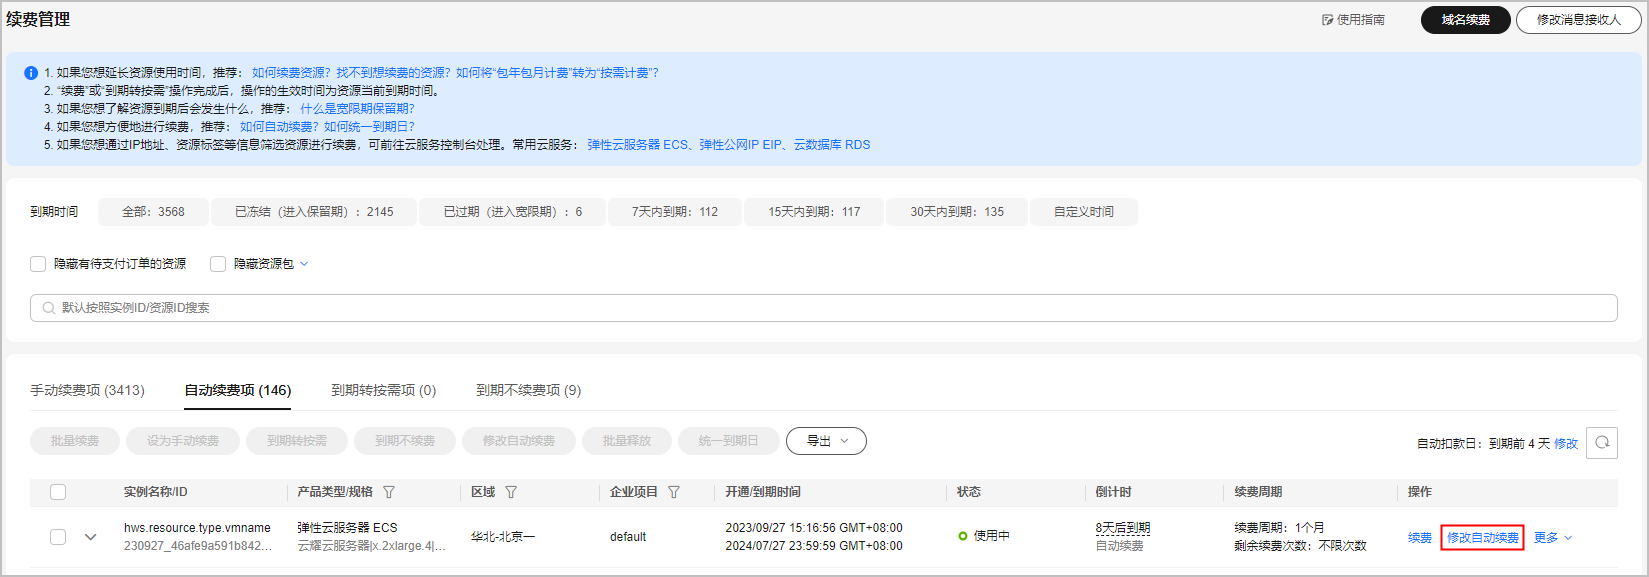Expand the hws.resource.type.vmname row details
1649x577 pixels.
(91, 537)
